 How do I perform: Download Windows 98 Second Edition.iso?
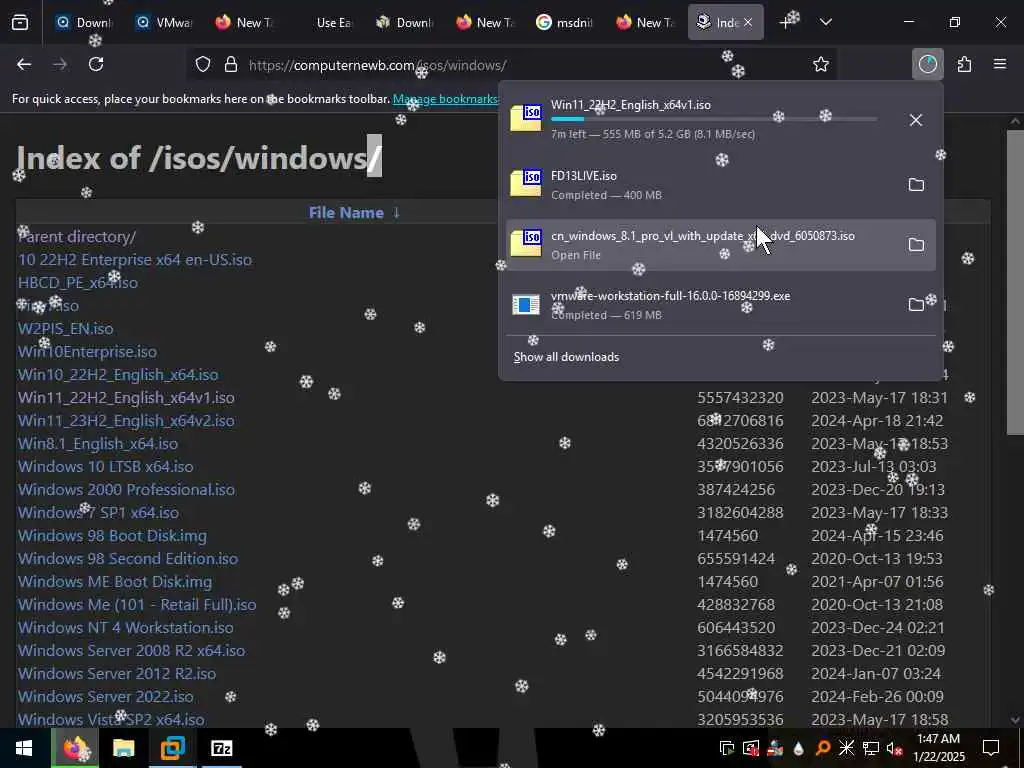click(x=128, y=558)
